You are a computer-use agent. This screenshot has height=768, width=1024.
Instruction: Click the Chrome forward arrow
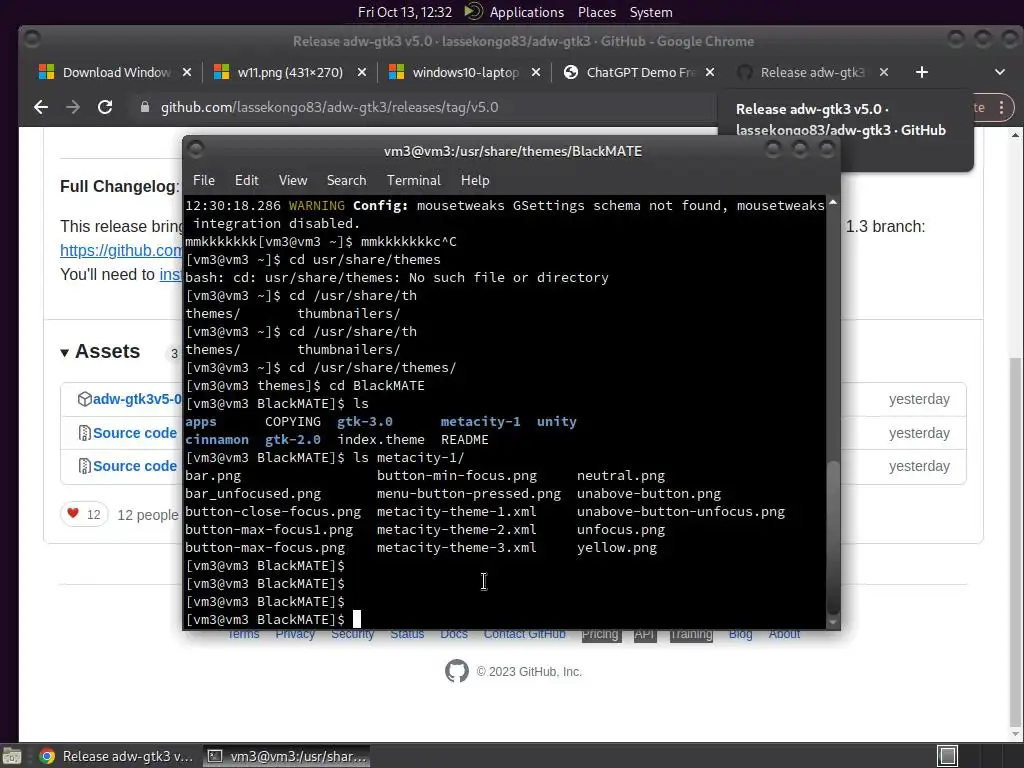point(73,107)
